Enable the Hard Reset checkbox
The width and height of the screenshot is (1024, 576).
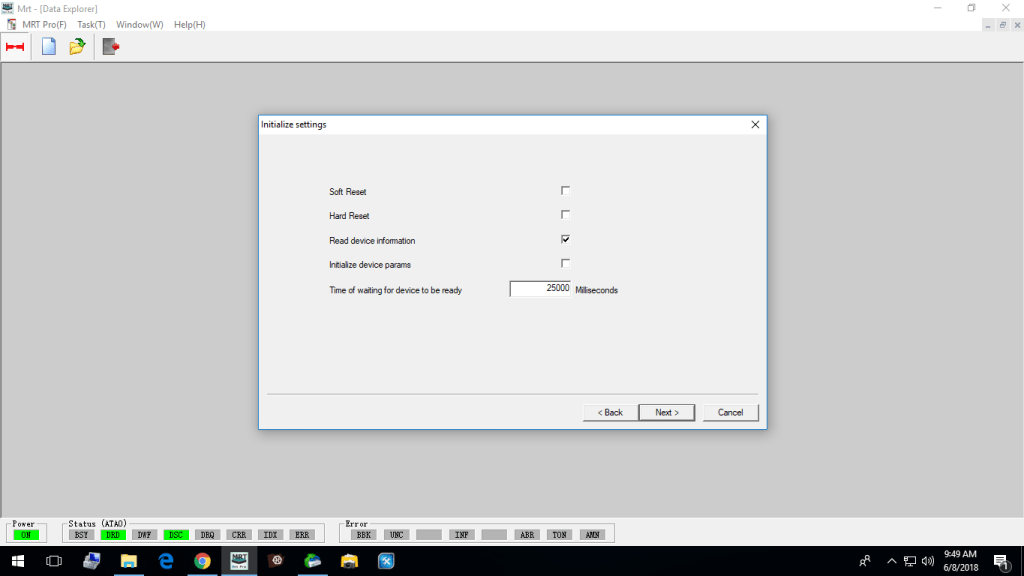tap(565, 214)
